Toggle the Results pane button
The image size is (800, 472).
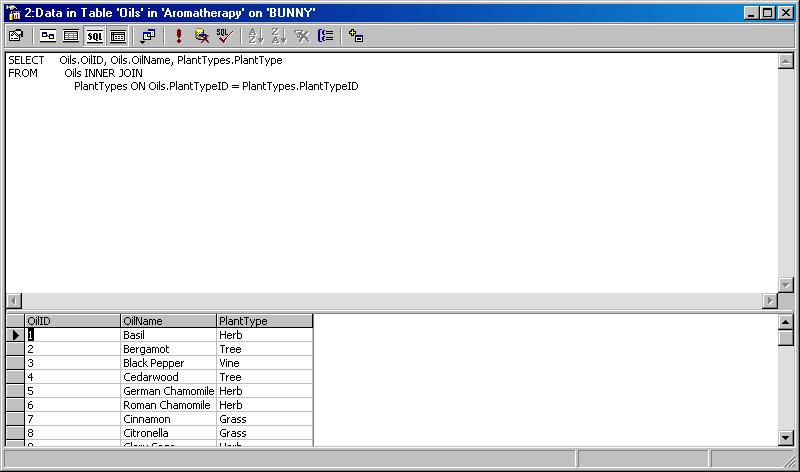click(118, 36)
